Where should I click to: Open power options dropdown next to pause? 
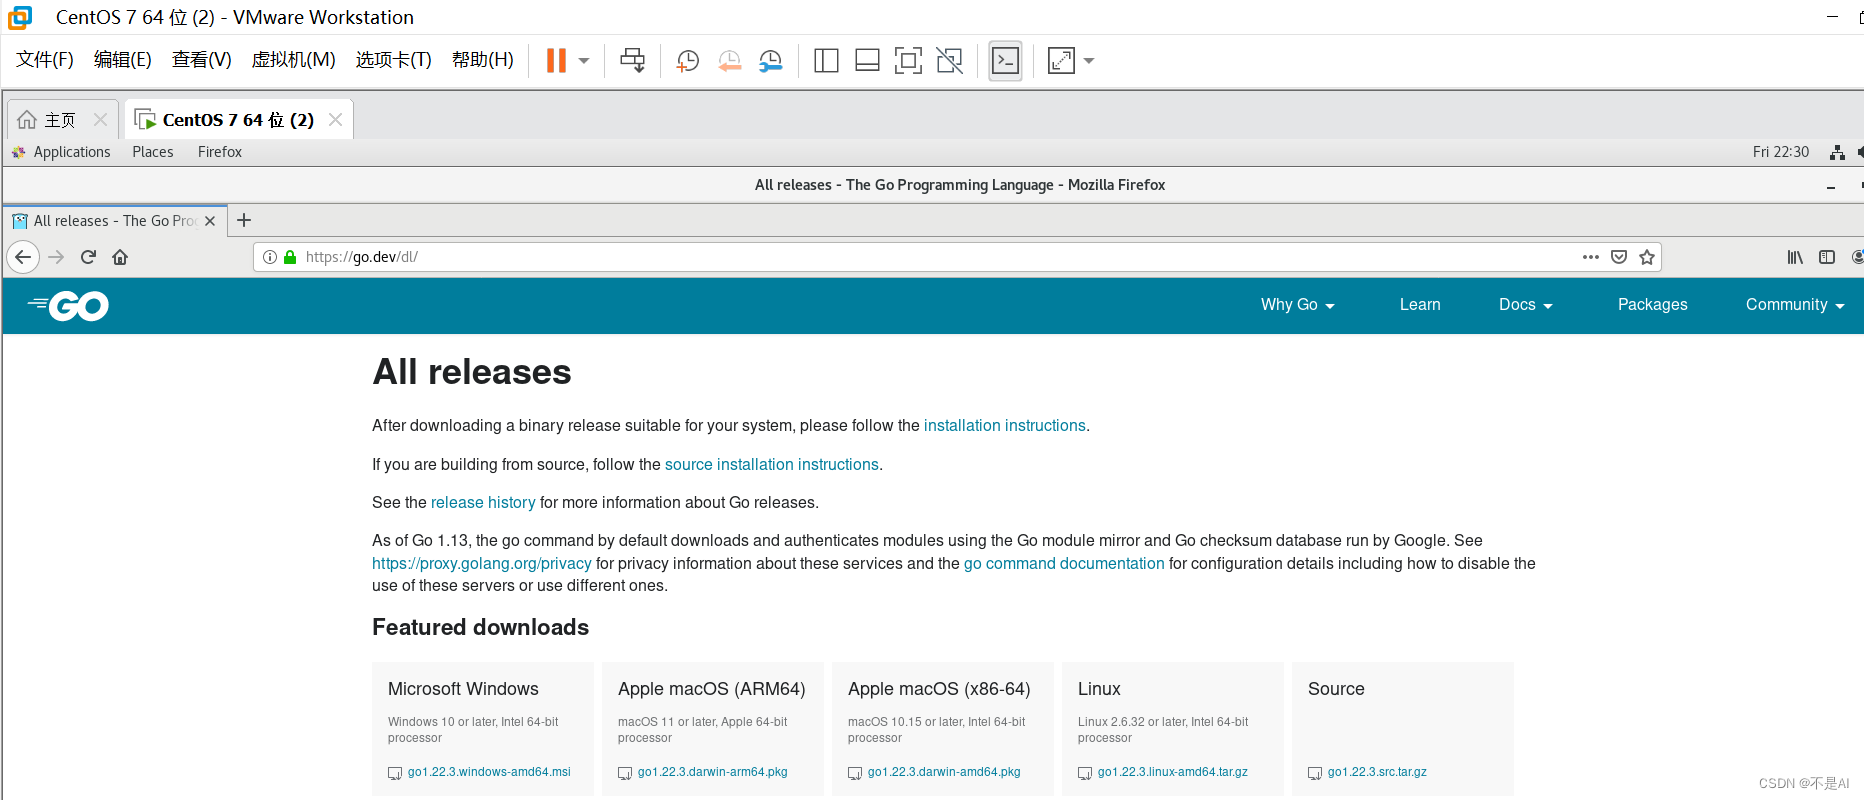[x=584, y=61]
